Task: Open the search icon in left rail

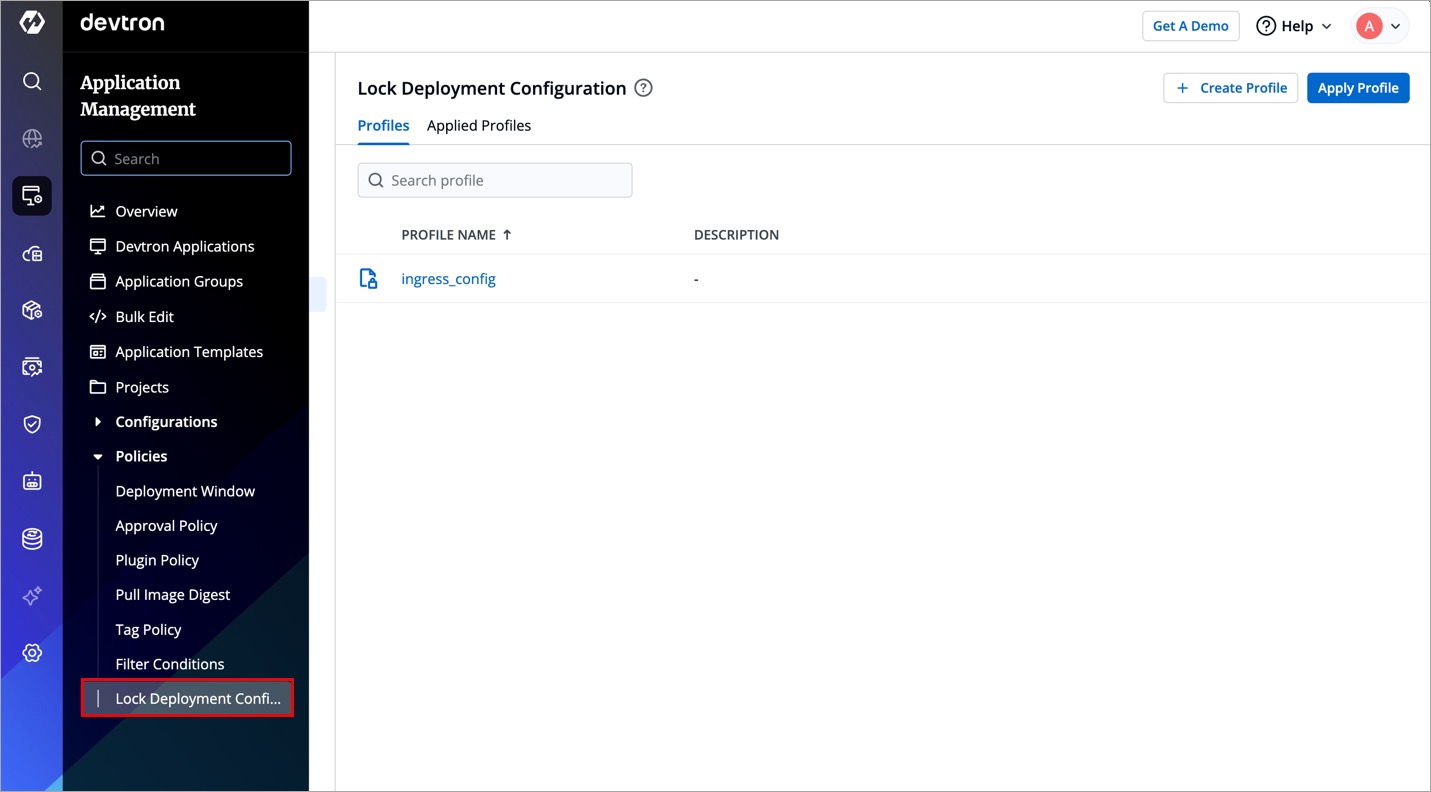Action: (x=32, y=81)
